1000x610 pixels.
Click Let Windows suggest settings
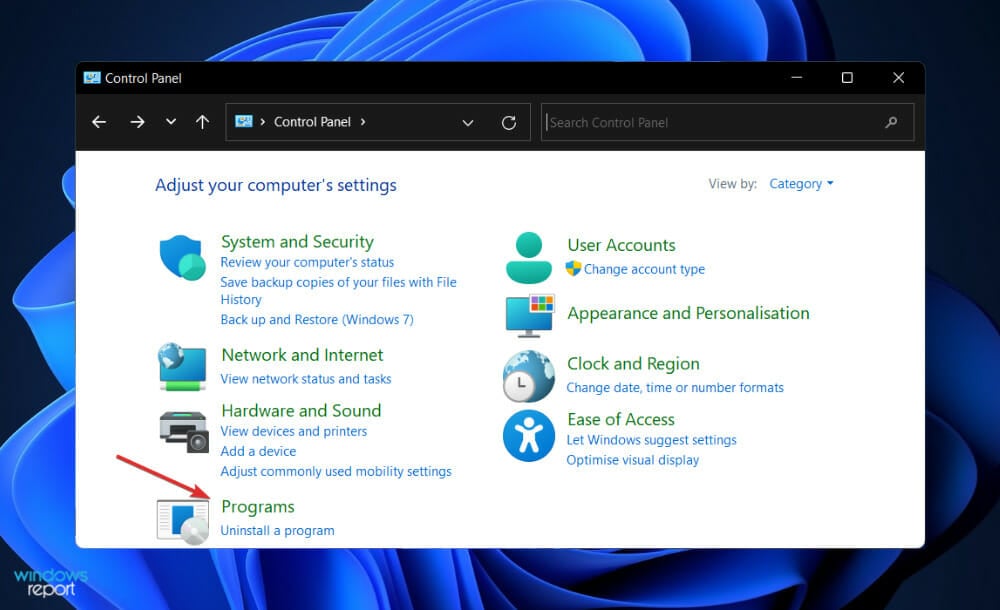[x=651, y=440]
